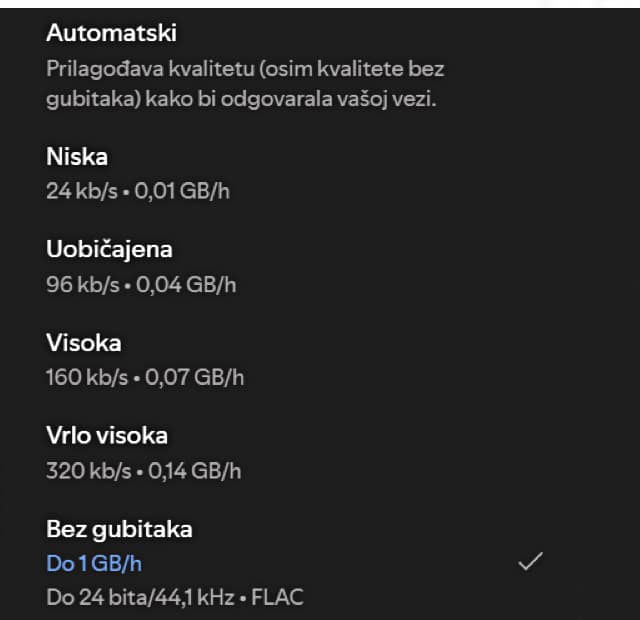
Task: Click the 96 kb/s bitrate label
Action: click(x=81, y=284)
